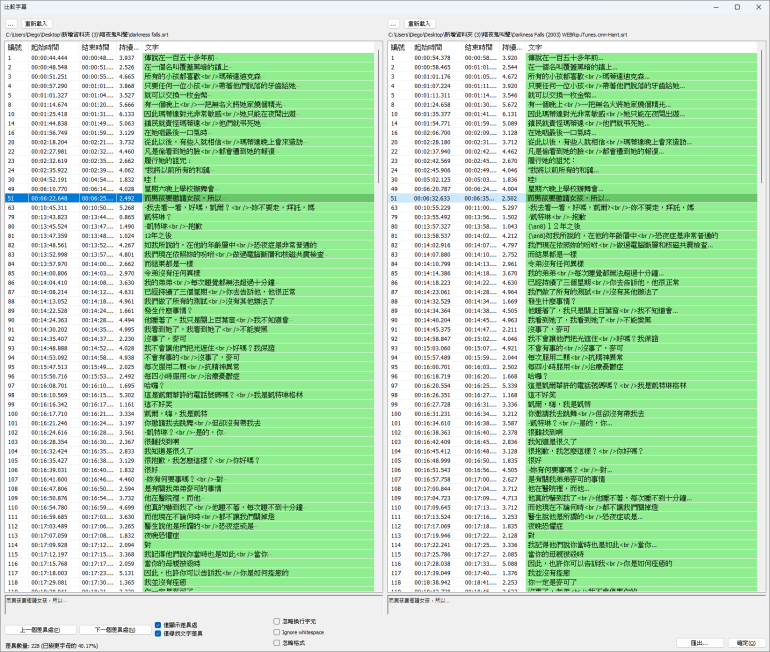Toggle the 僅尋找文字差異 checkbox
The image size is (770, 652).
(158, 633)
